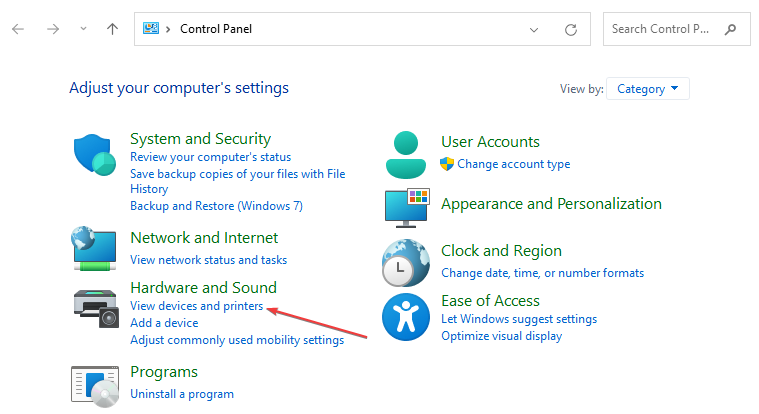
Task: Open recent locations dropdown arrow
Action: pyautogui.click(x=83, y=29)
